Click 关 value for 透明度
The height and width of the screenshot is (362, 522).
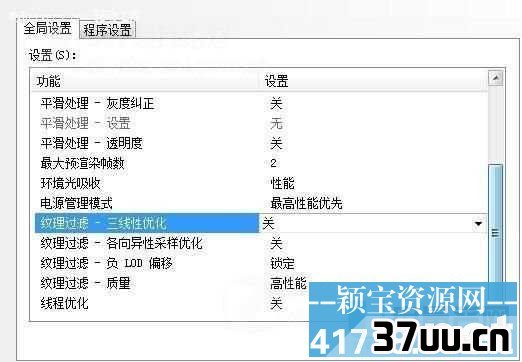(x=276, y=143)
